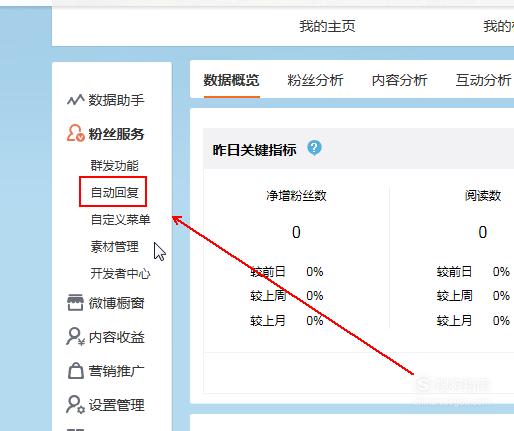Open 素材管理 submenu item
This screenshot has height=431, width=514.
[x=115, y=247]
